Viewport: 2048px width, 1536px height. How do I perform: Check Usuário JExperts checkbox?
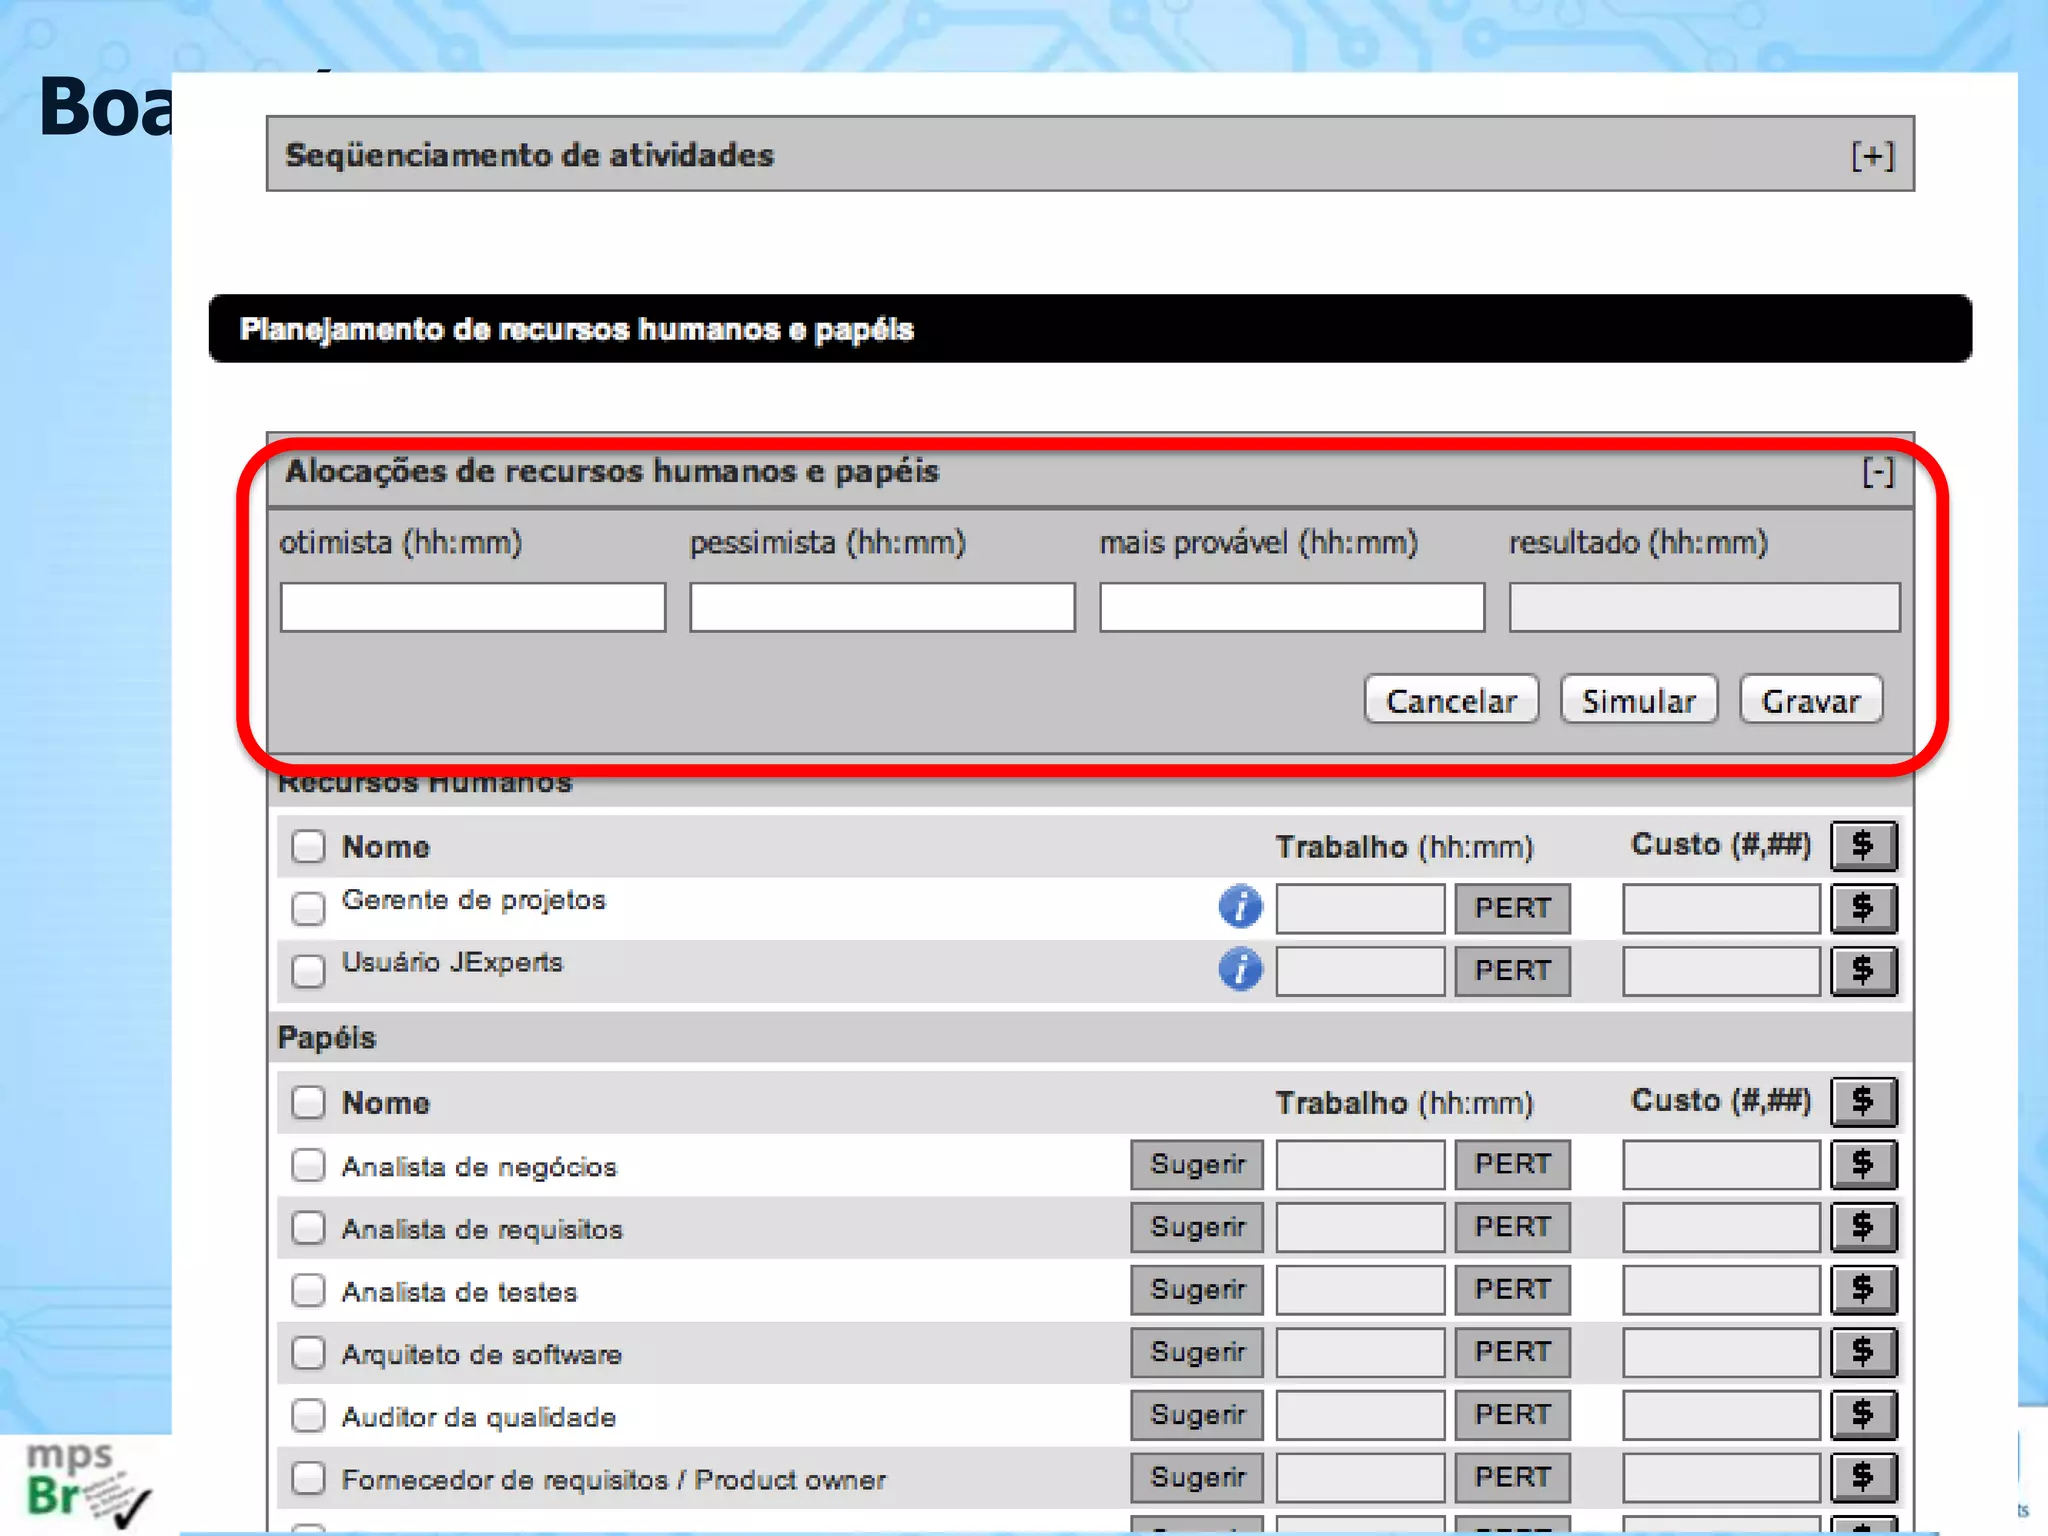308,970
